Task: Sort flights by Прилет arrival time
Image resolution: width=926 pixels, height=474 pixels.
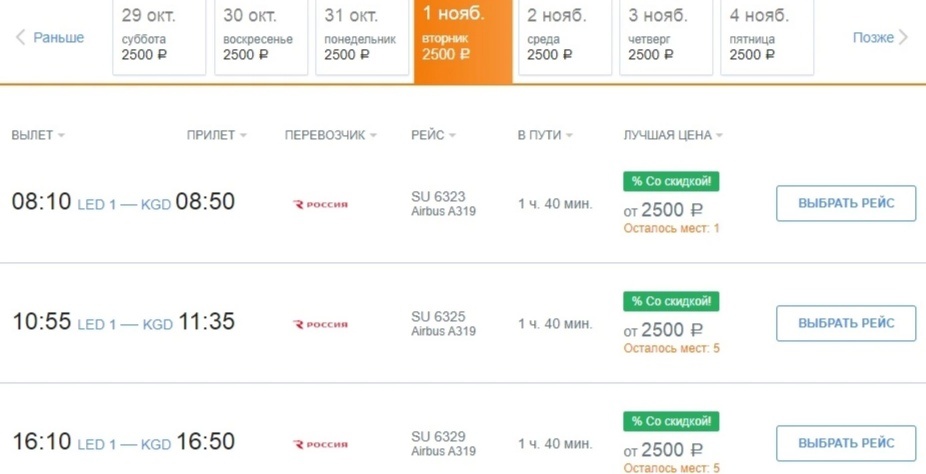Action: pyautogui.click(x=216, y=135)
